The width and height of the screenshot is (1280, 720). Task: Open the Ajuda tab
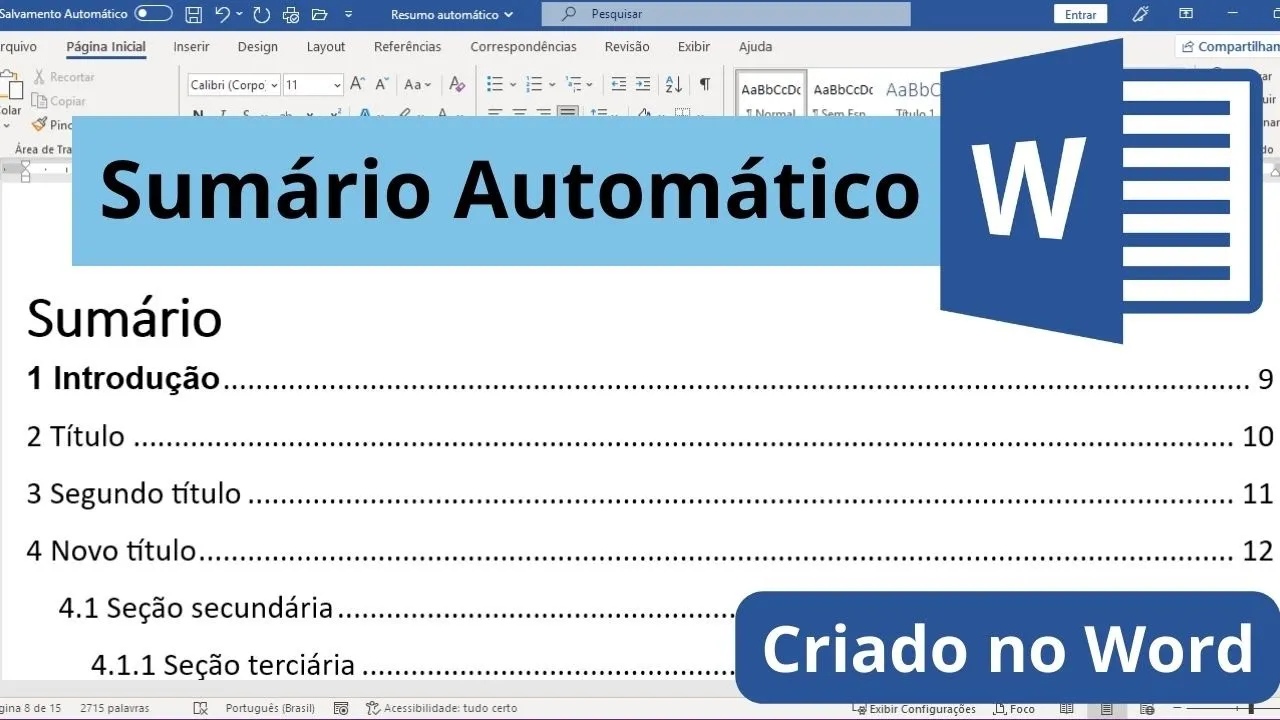pos(755,46)
